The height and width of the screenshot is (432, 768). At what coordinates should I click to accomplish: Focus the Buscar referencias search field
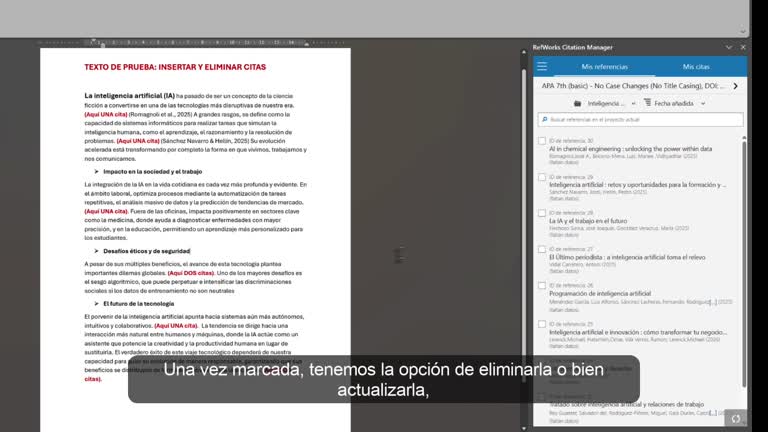coord(640,120)
